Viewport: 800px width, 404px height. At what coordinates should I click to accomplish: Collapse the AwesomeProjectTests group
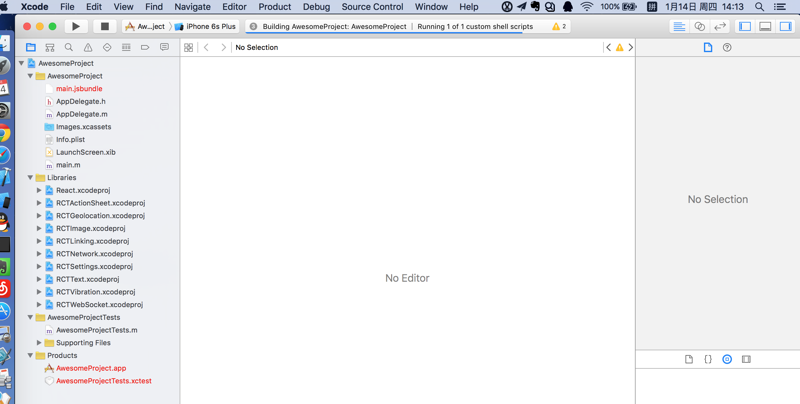(x=30, y=317)
